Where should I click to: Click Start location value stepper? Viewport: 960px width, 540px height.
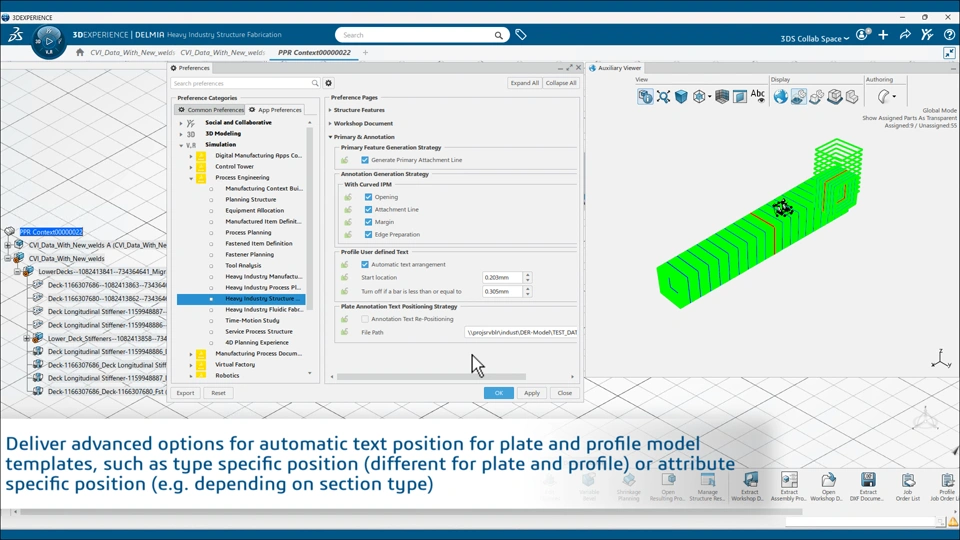click(x=528, y=277)
